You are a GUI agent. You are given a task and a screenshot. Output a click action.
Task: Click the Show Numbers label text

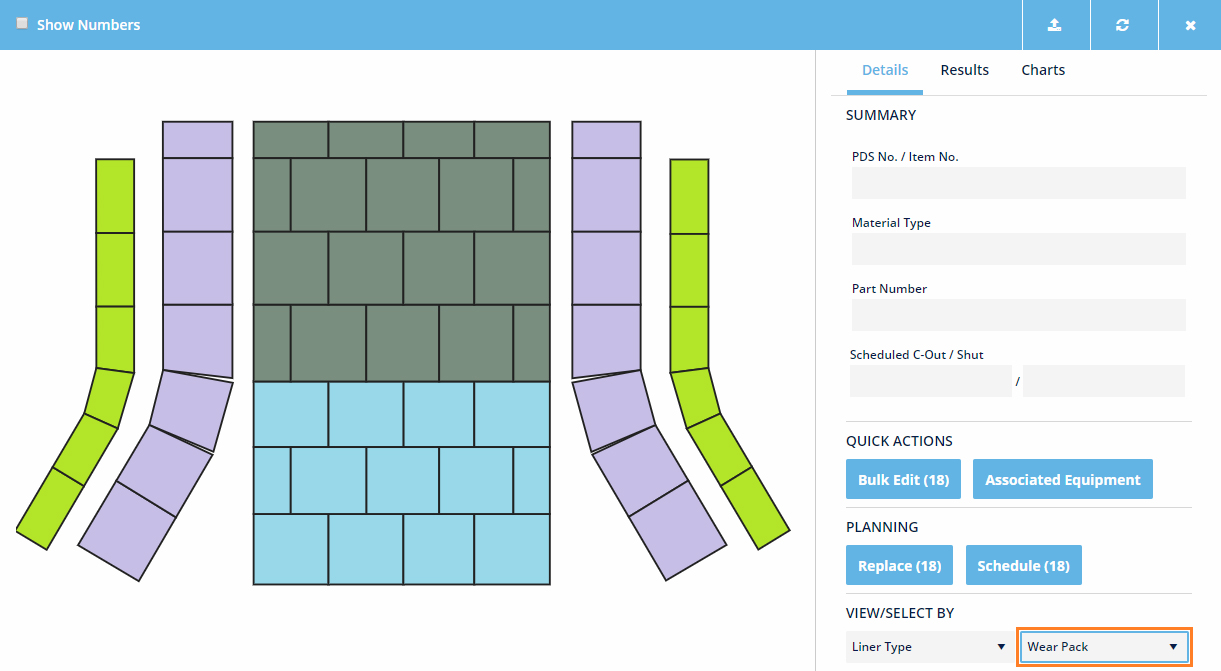click(89, 25)
